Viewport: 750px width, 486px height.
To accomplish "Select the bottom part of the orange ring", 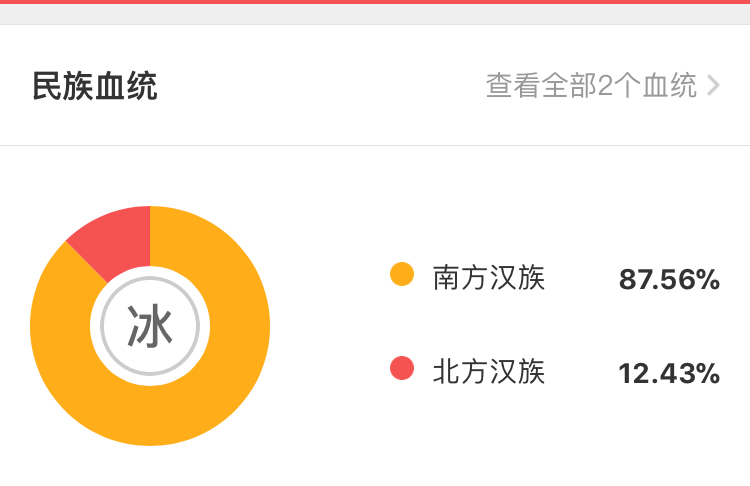I will click(x=150, y=416).
